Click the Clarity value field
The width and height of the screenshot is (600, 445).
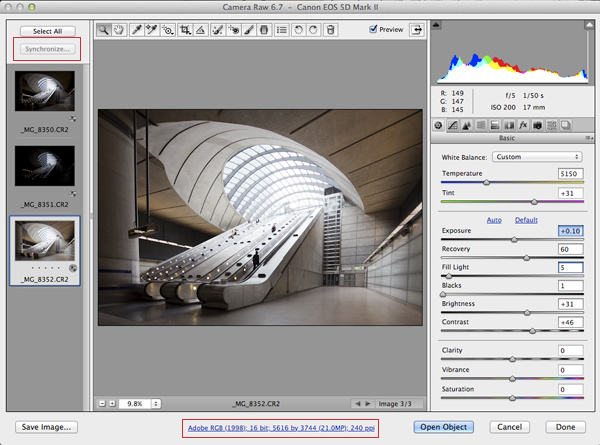click(x=571, y=350)
